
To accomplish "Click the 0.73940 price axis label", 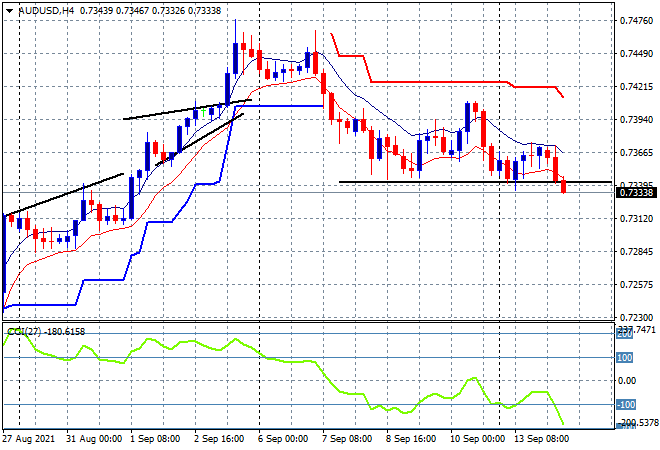I will (x=636, y=120).
